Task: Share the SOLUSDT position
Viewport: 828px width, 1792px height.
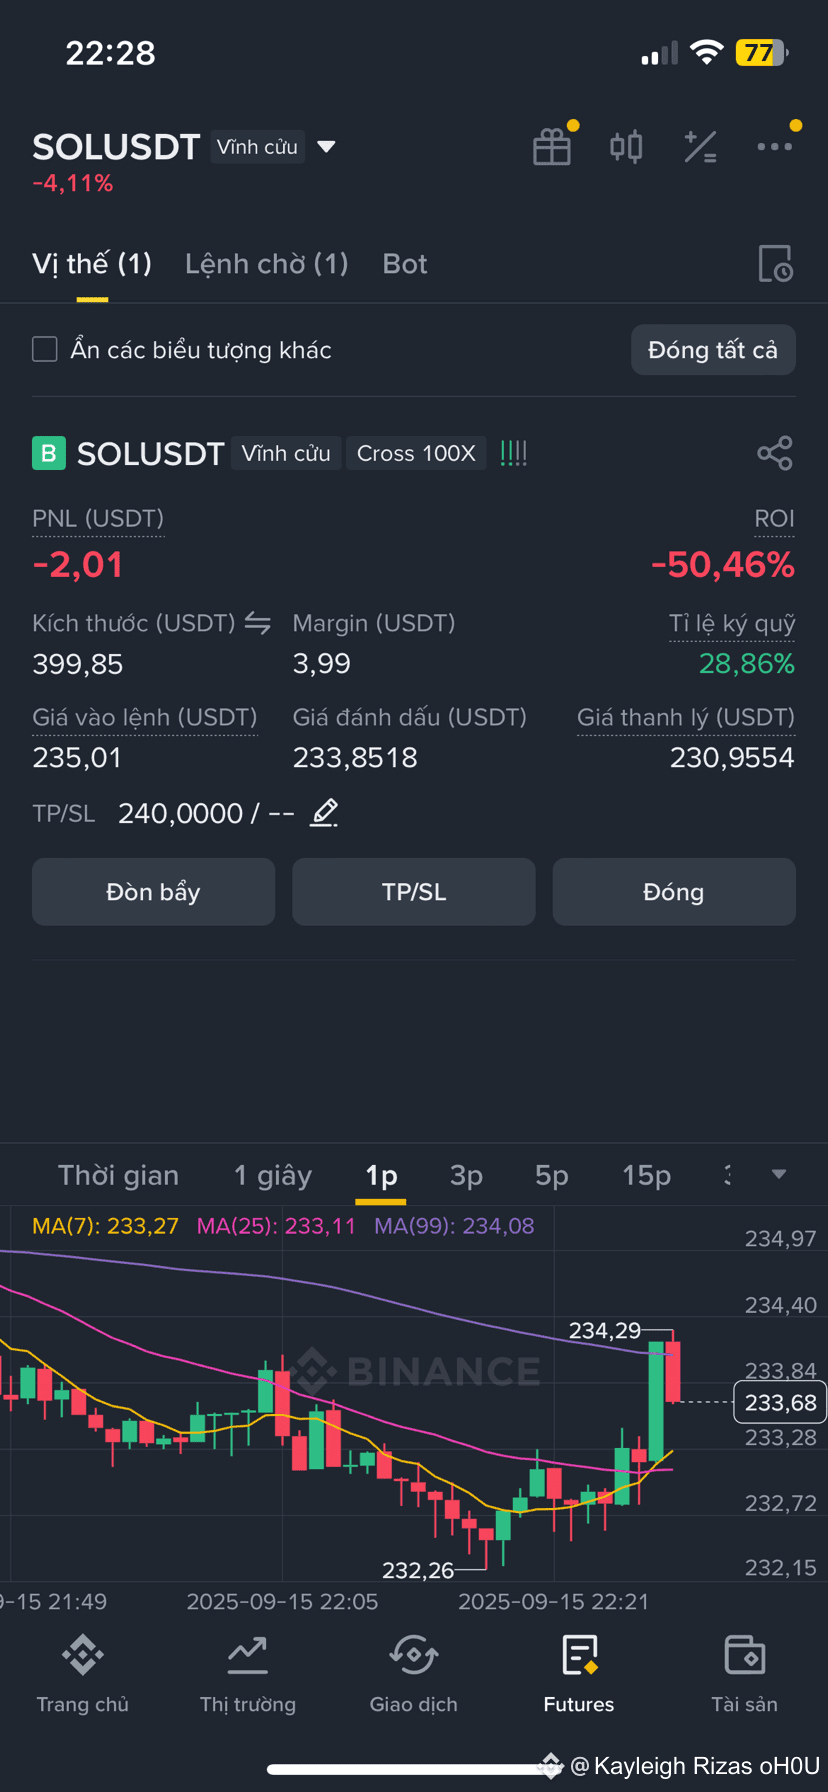Action: pos(775,454)
